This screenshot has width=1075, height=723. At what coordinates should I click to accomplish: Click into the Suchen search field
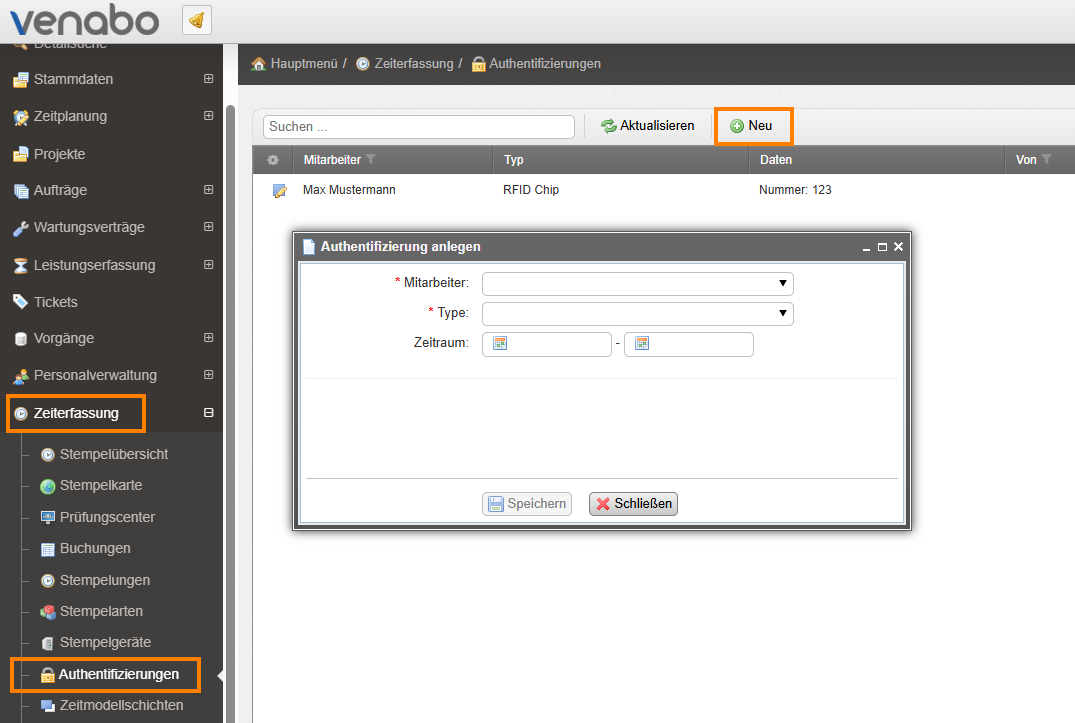click(418, 127)
